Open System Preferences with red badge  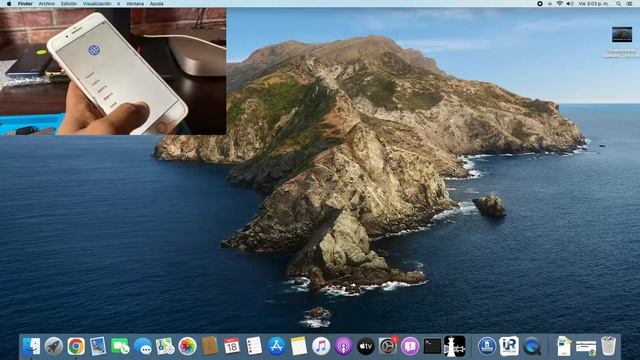[x=388, y=346]
